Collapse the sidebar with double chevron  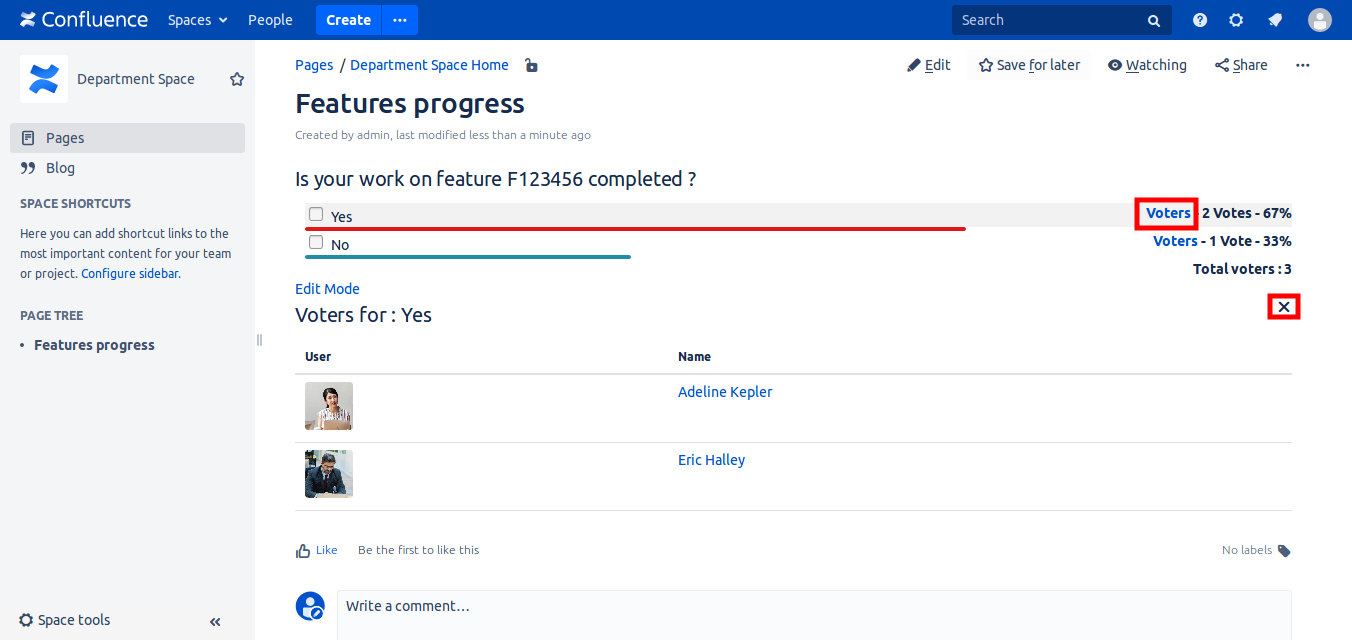pos(215,621)
